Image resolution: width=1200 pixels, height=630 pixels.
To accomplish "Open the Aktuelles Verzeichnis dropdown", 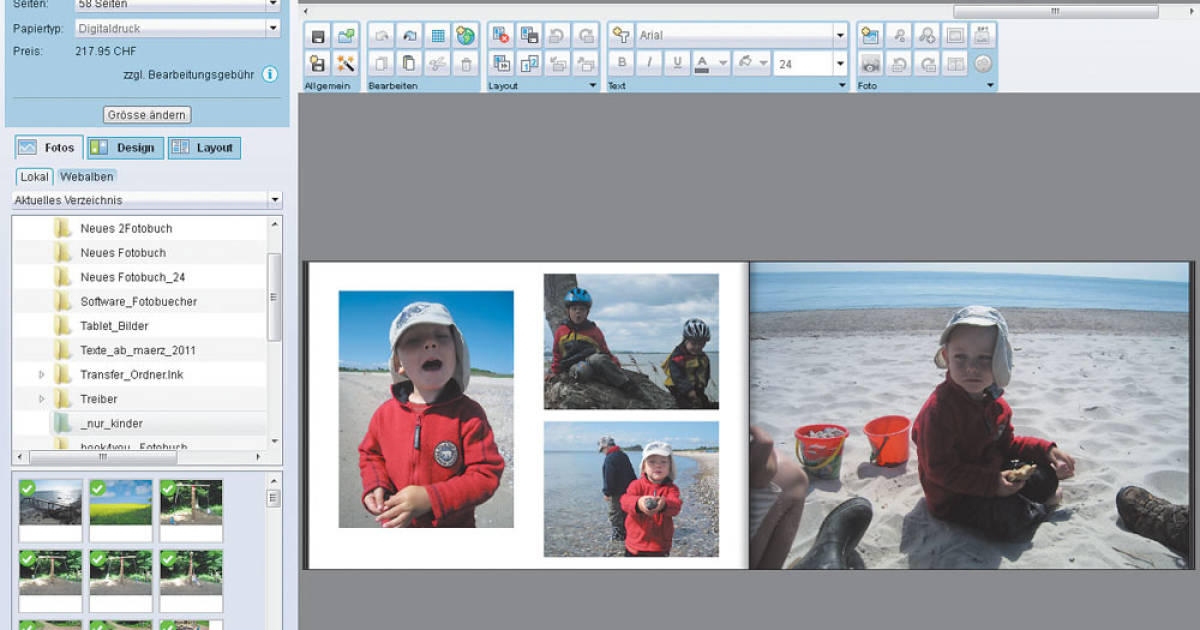I will 275,201.
